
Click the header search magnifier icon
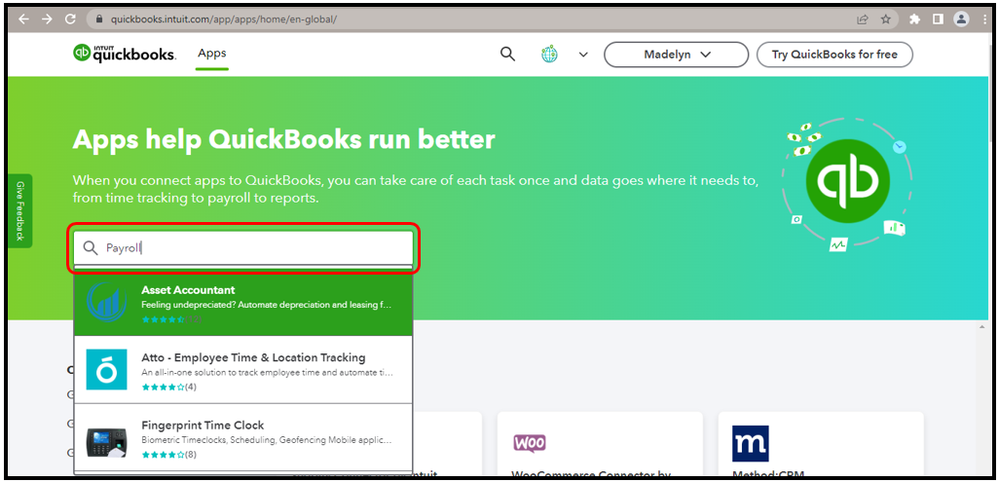pos(507,54)
